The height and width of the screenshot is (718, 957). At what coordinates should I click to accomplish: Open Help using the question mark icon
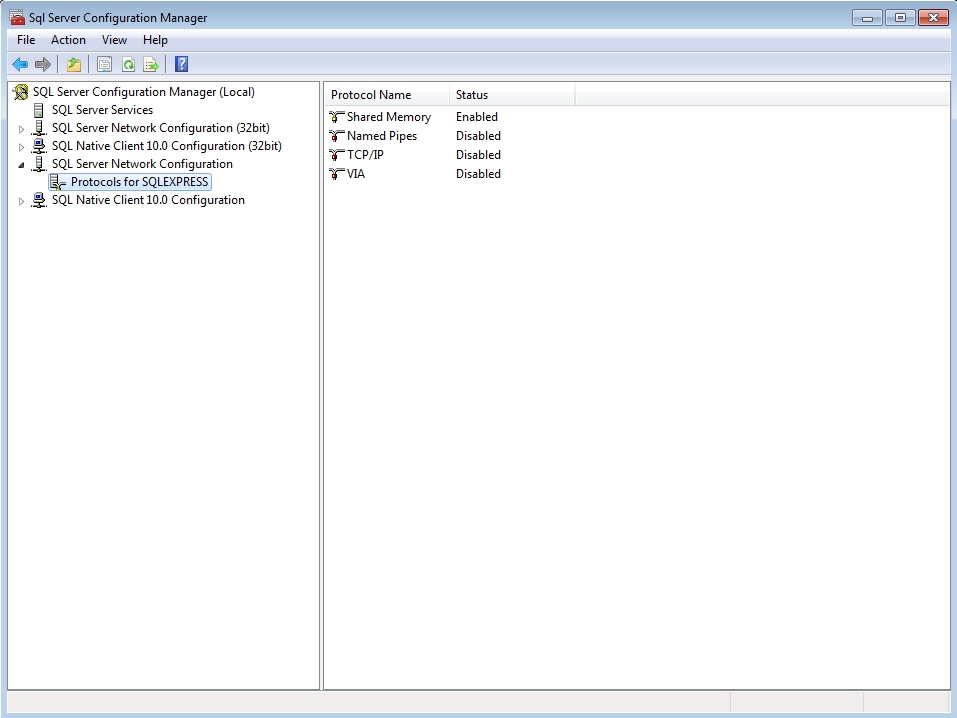point(181,65)
